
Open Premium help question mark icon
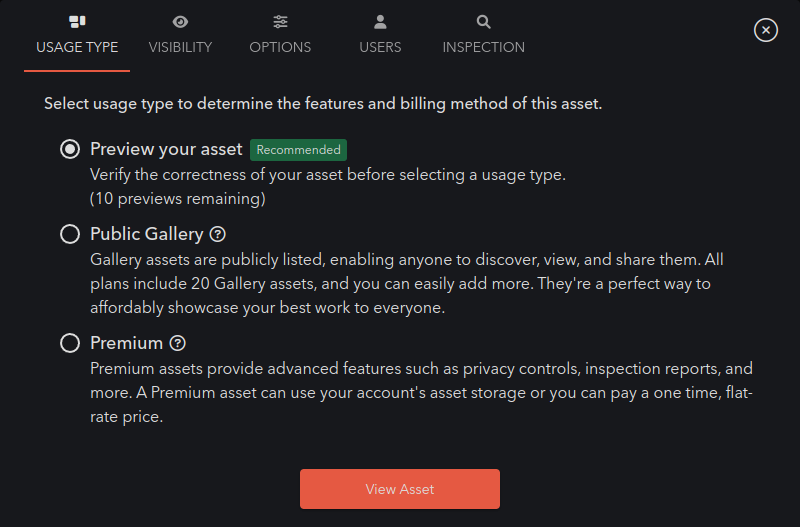click(x=178, y=343)
